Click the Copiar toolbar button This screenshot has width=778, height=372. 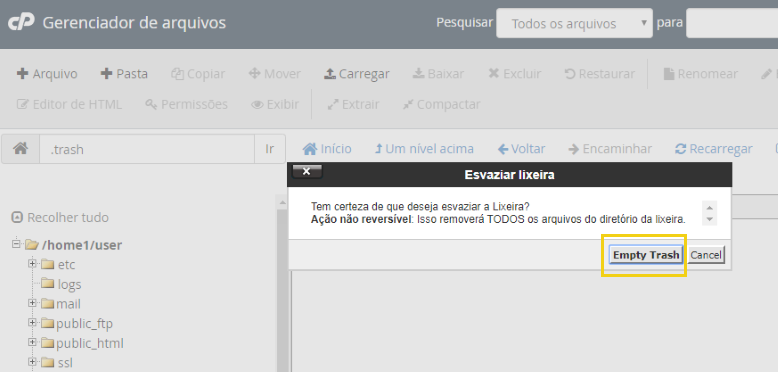198,74
